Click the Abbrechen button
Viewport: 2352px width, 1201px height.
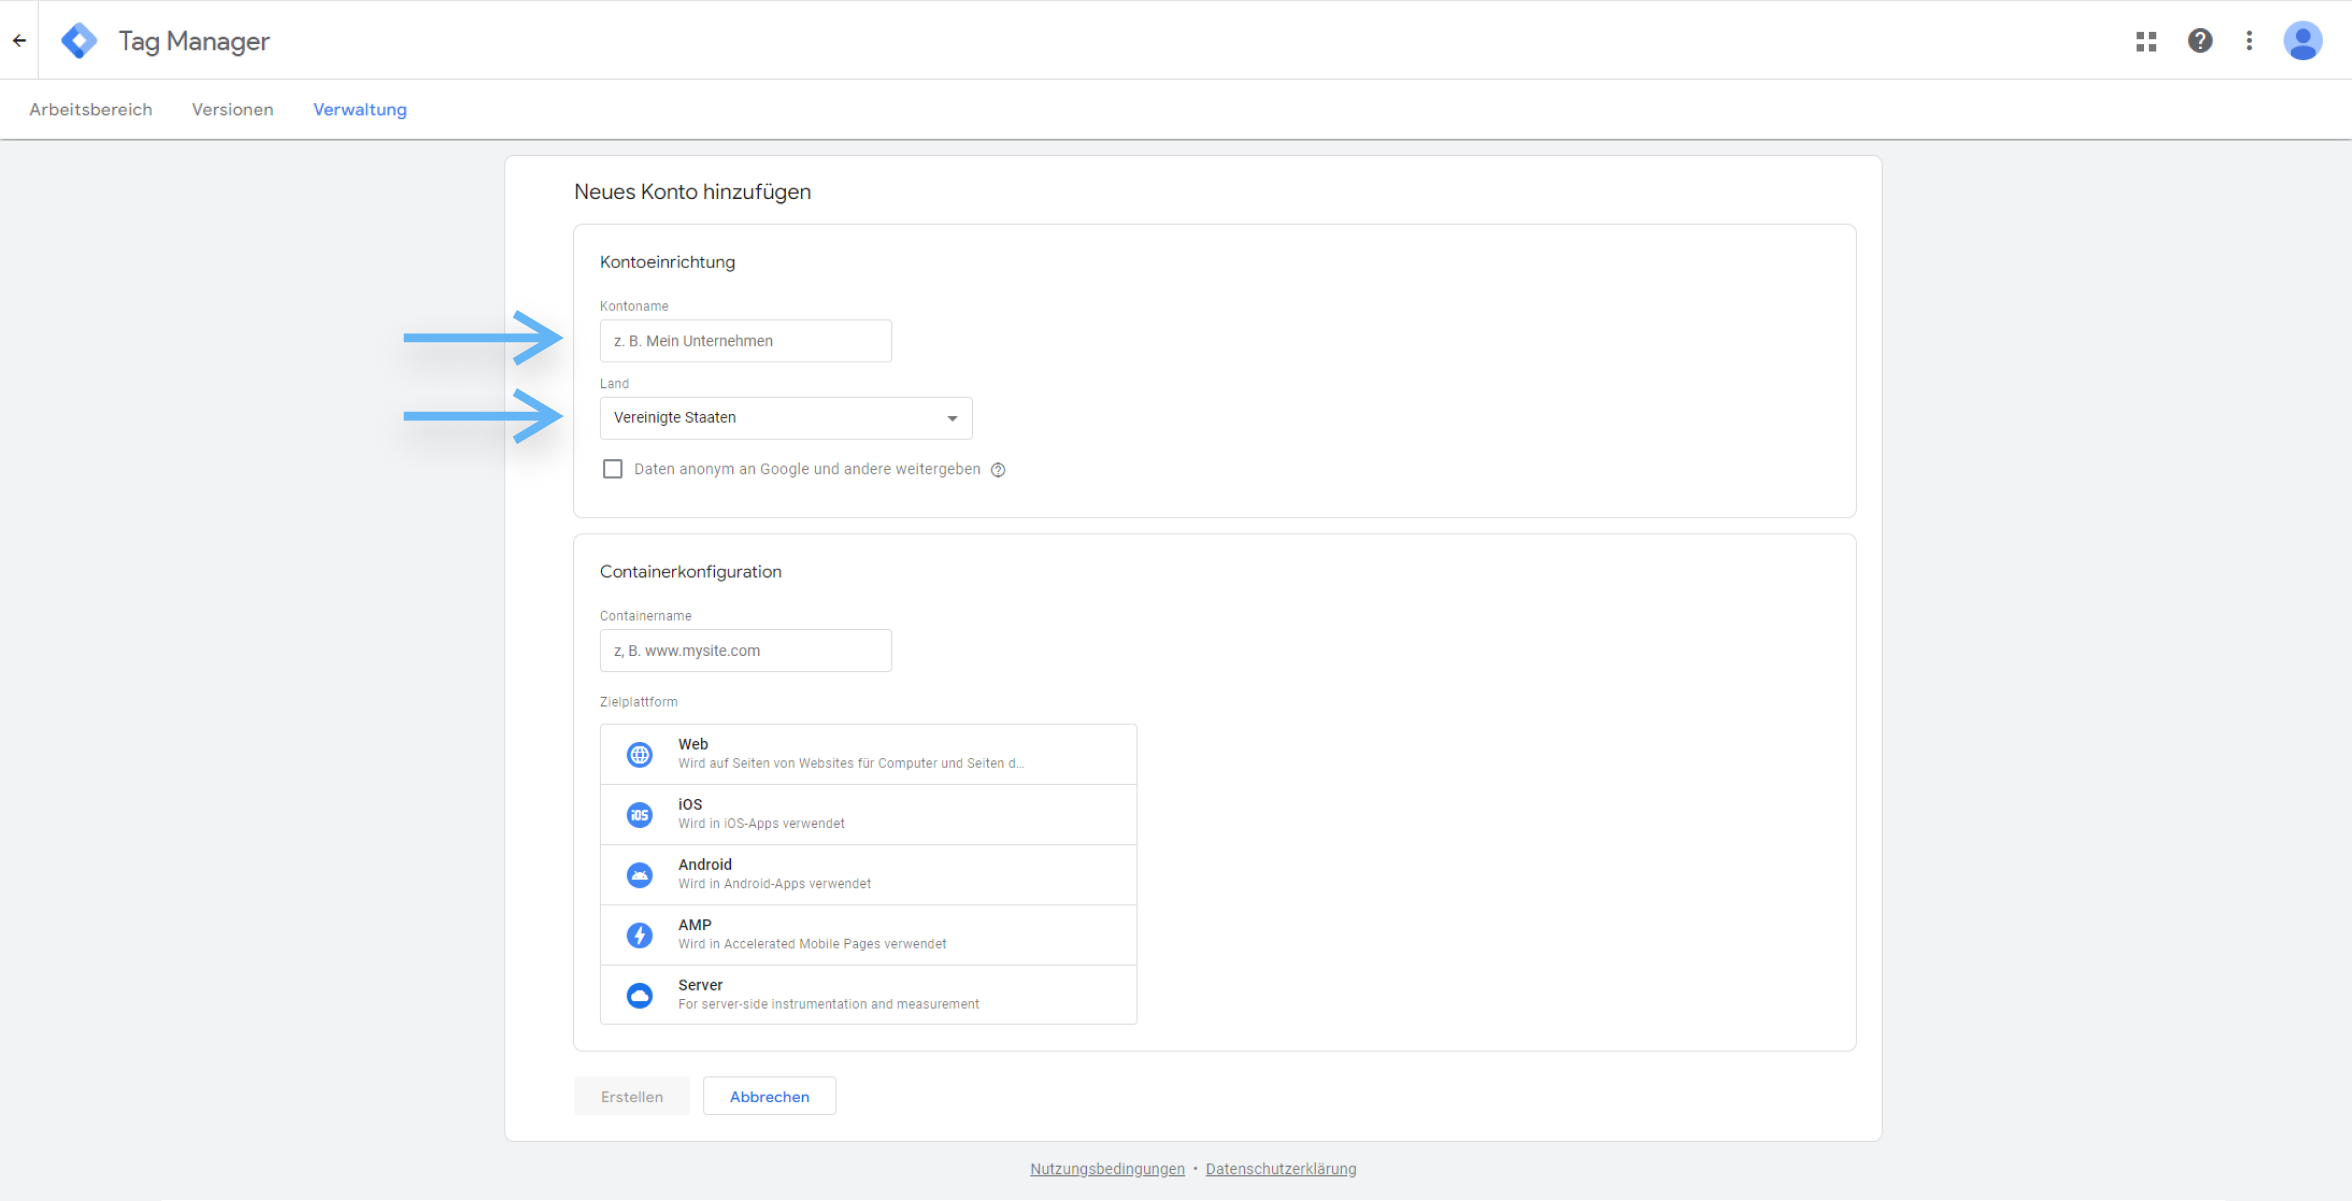(769, 1096)
